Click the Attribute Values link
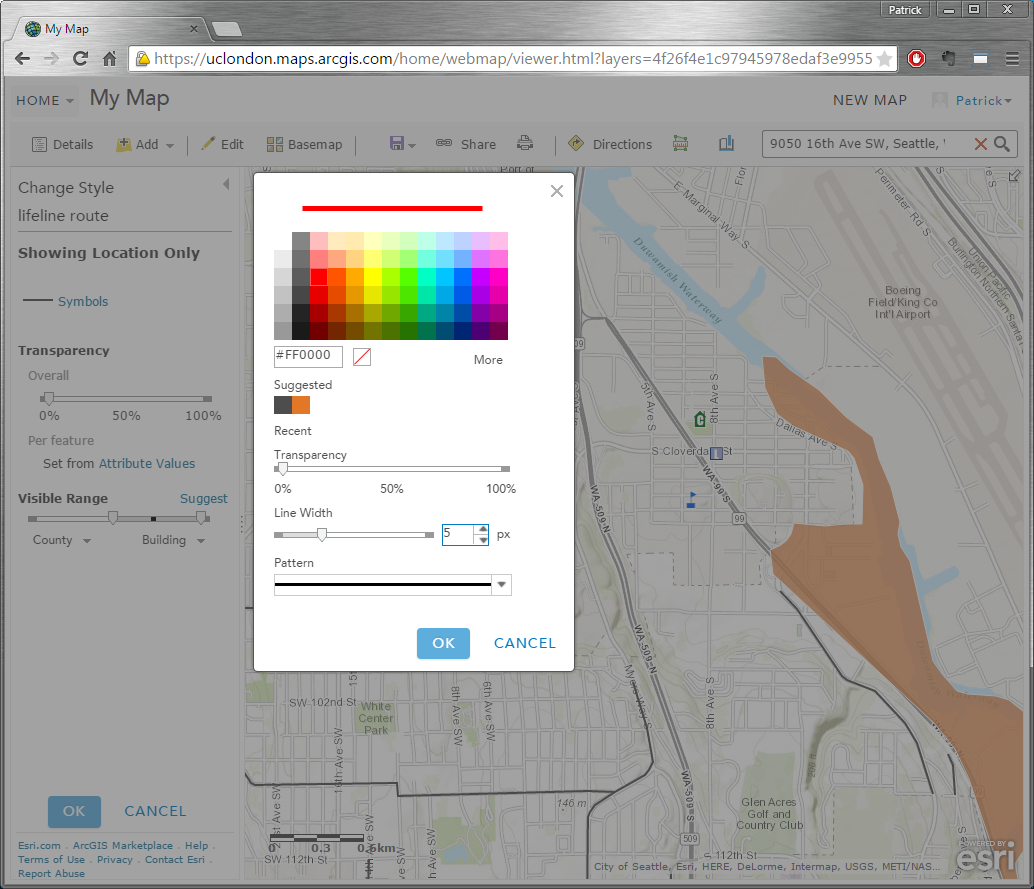 click(146, 464)
